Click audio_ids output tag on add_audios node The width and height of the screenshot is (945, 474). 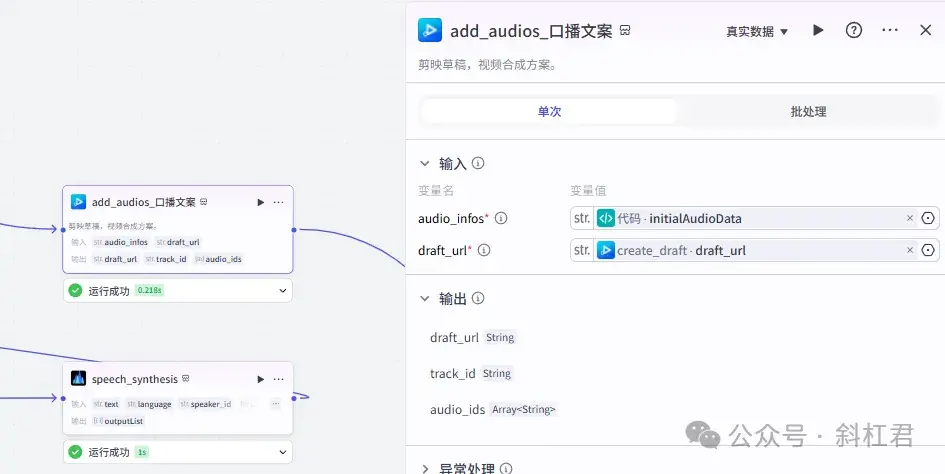click(x=218, y=259)
